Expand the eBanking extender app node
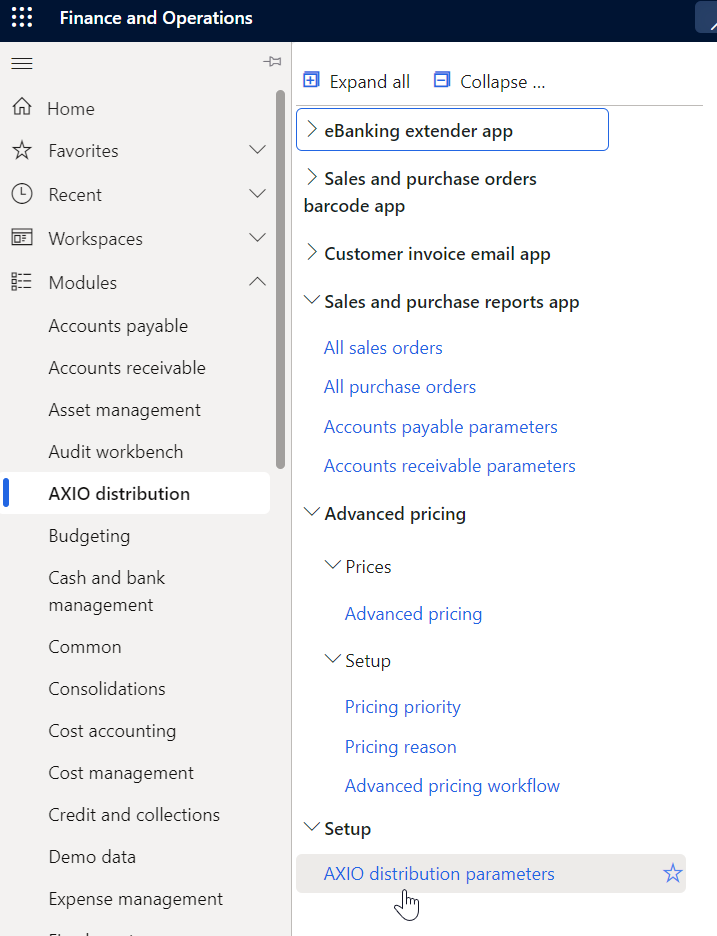Screen dimensions: 717x936 312,129
